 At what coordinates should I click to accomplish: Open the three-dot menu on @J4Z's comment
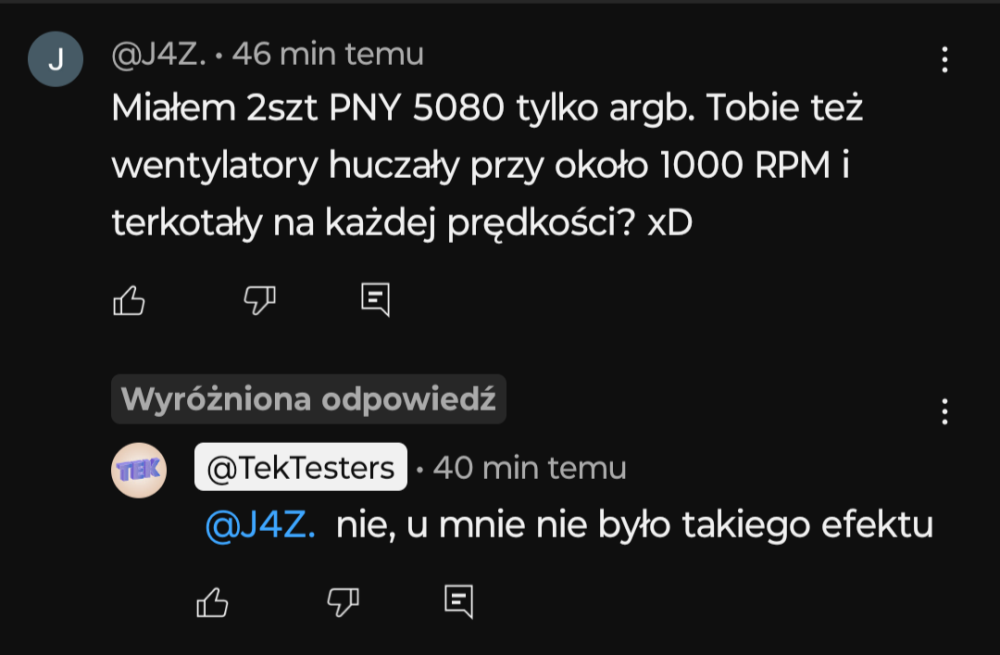pyautogui.click(x=945, y=60)
